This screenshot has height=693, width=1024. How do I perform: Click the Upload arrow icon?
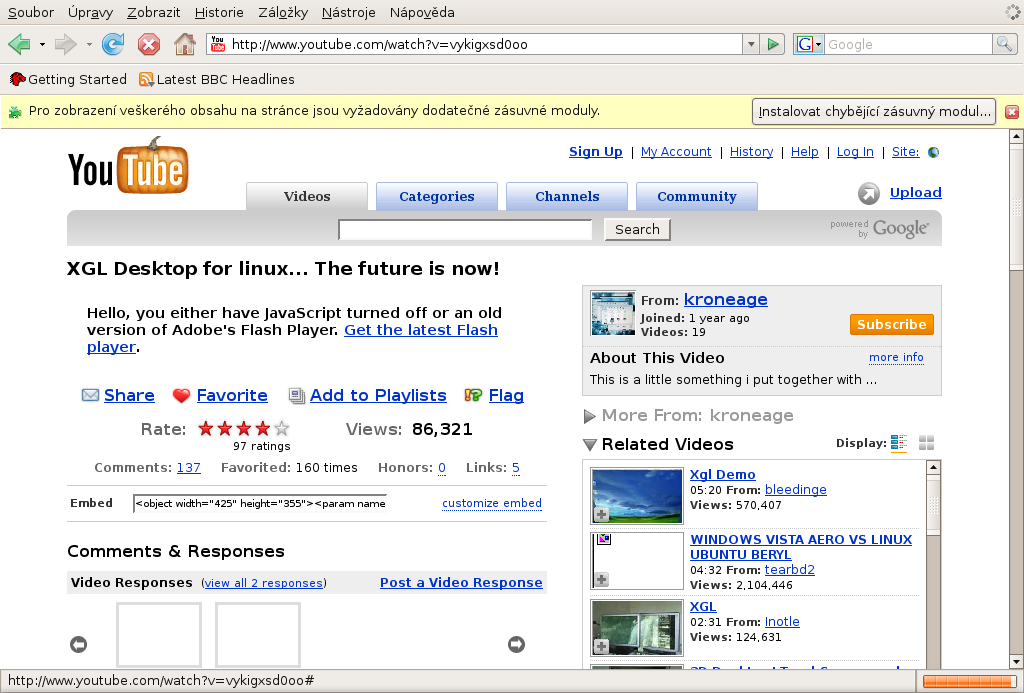869,193
